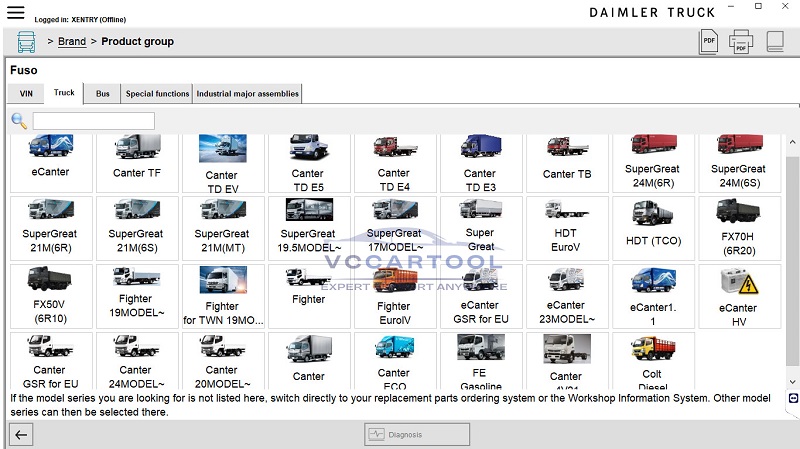Image resolution: width=800 pixels, height=449 pixels.
Task: Choose Fighter for TWN 19MO... tile
Action: pyautogui.click(x=222, y=296)
